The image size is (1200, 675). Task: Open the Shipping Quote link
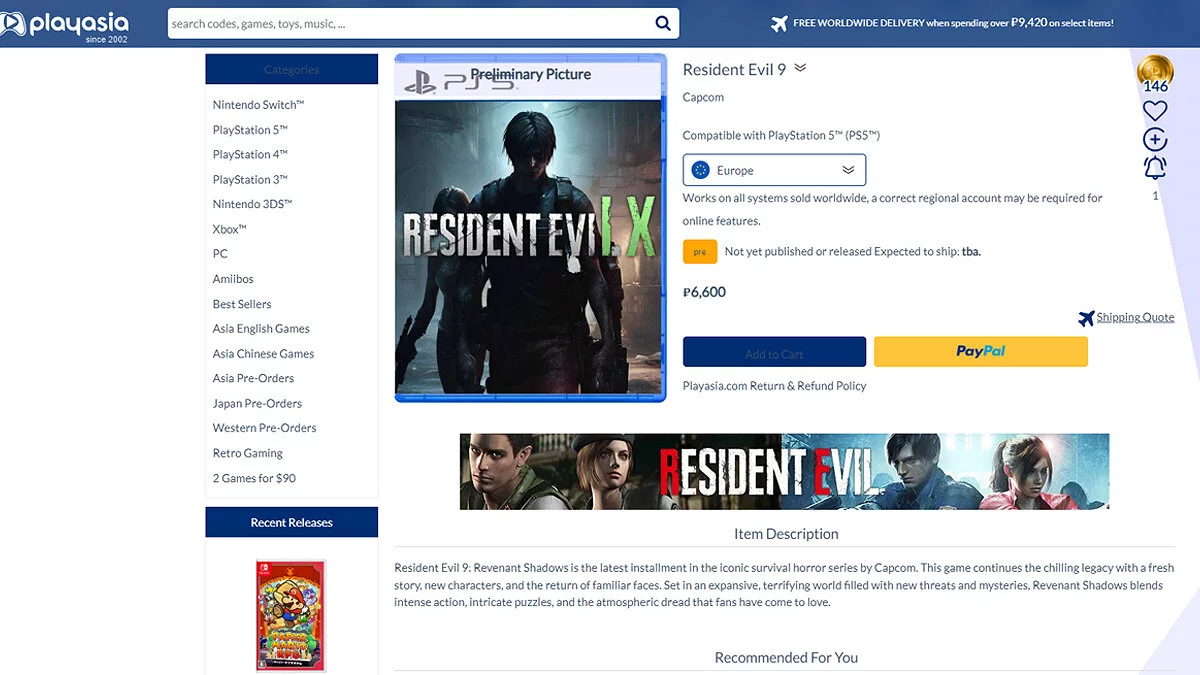click(x=1135, y=318)
